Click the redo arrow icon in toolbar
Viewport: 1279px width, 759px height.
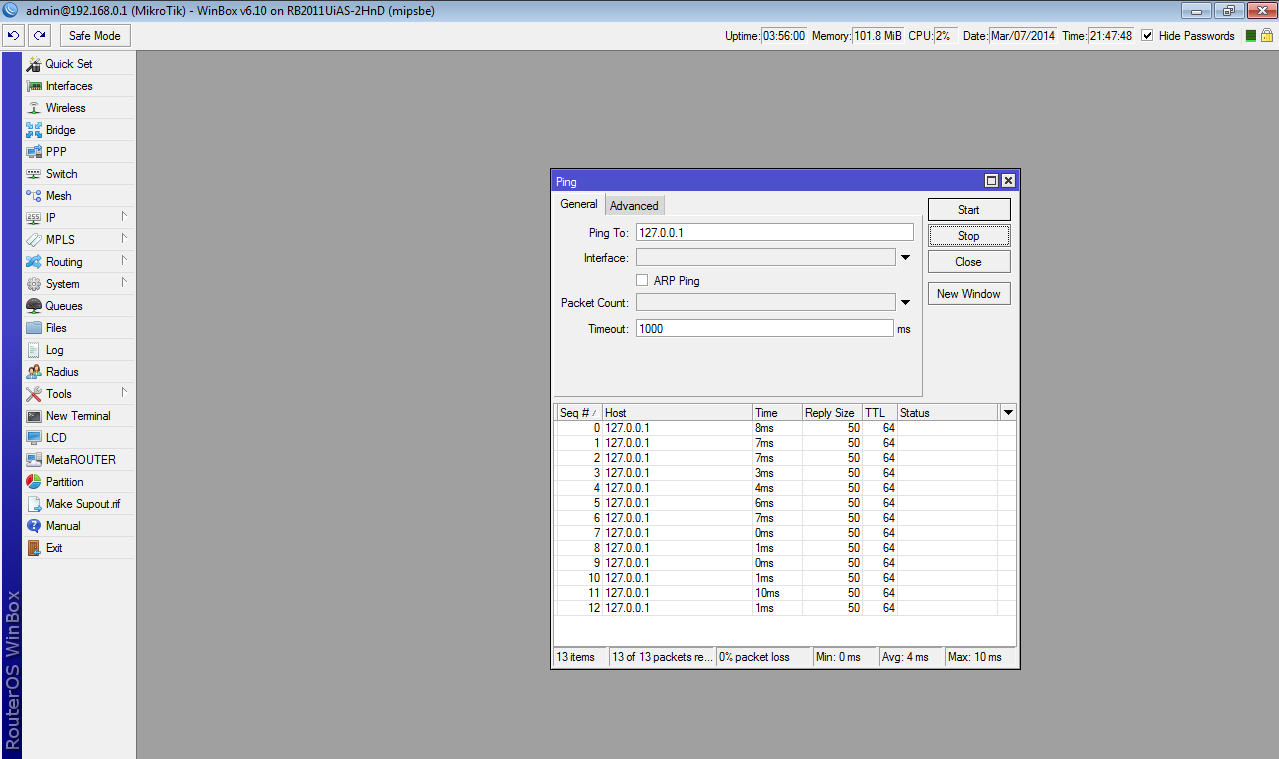[x=40, y=36]
